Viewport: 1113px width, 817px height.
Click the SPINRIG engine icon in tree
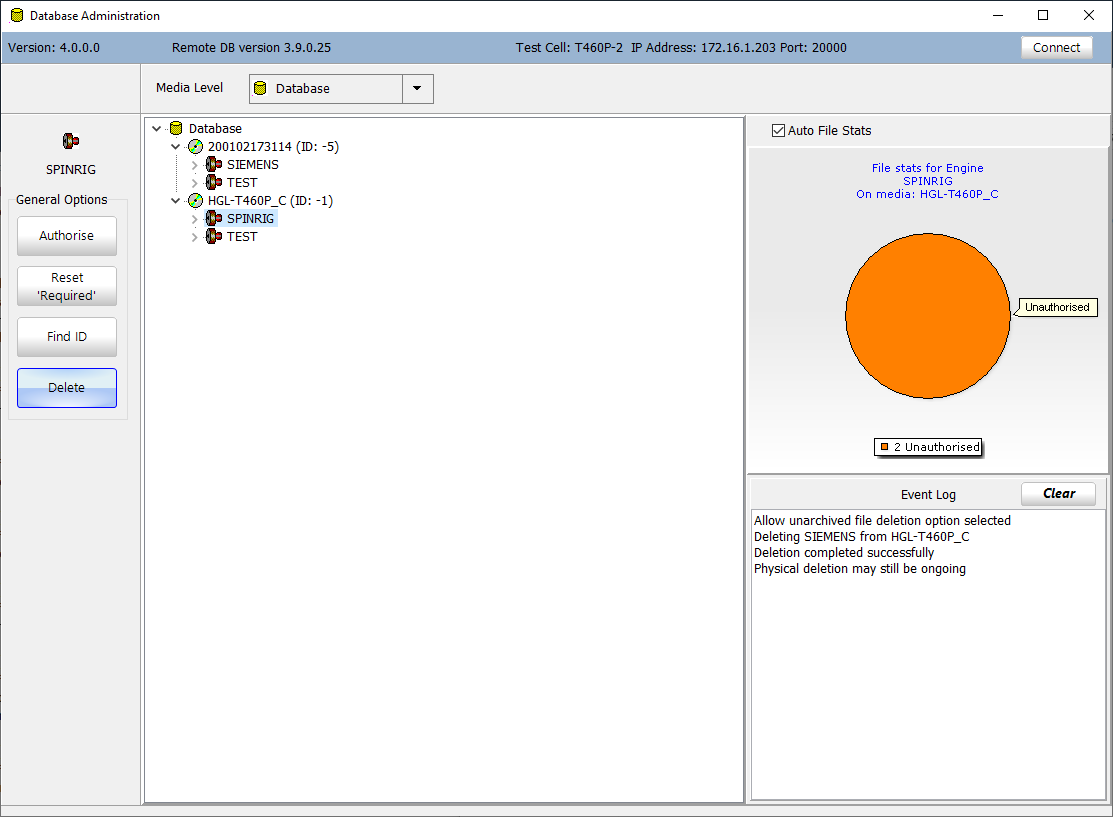pyautogui.click(x=214, y=219)
